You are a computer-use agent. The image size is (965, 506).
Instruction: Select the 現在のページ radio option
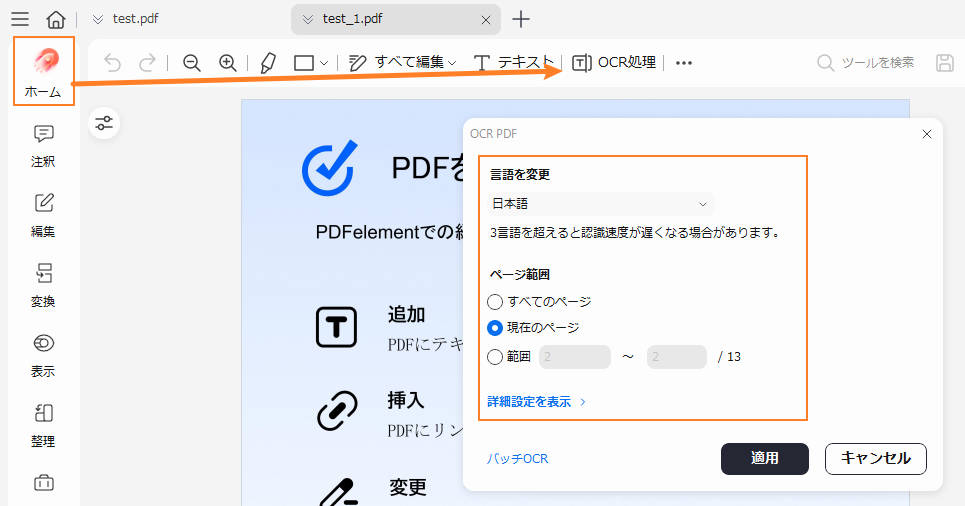(x=495, y=328)
